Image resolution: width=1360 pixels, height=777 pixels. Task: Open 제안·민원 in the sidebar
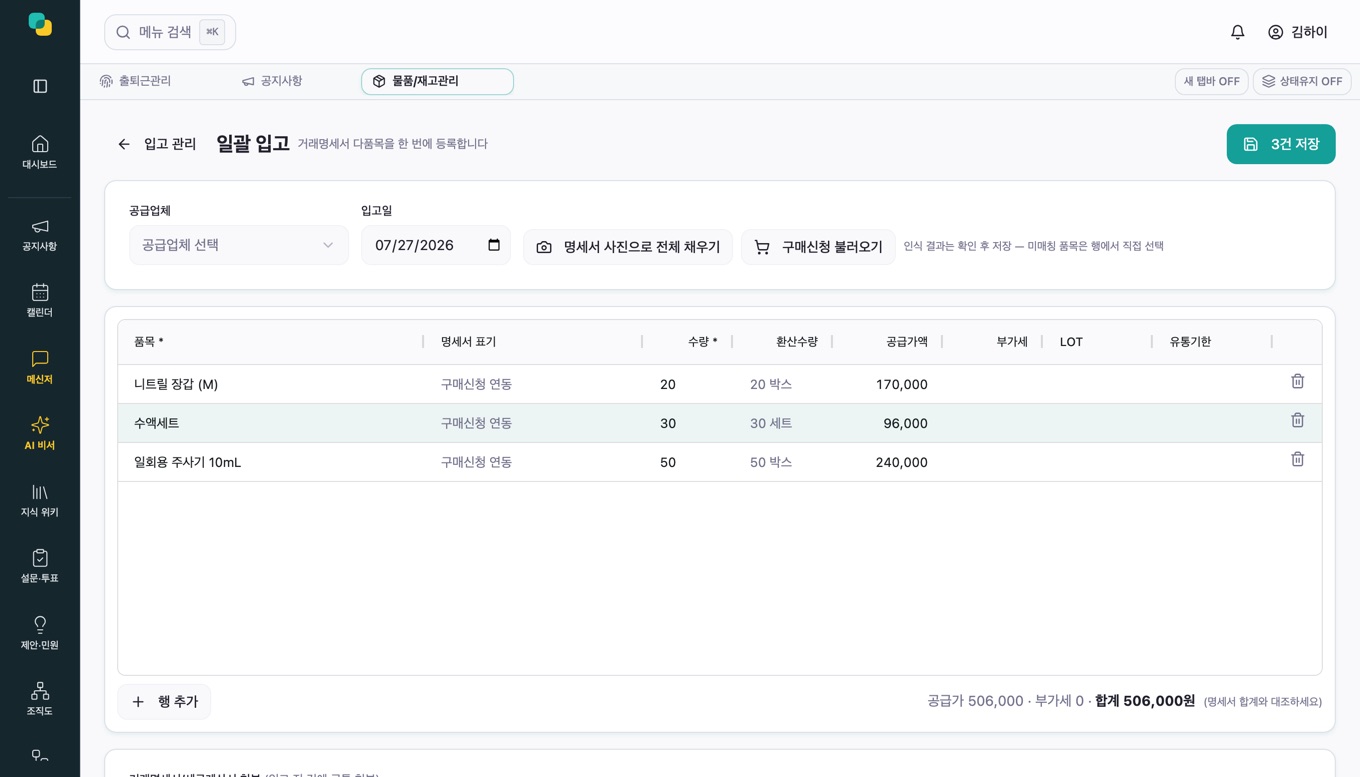pyautogui.click(x=40, y=634)
